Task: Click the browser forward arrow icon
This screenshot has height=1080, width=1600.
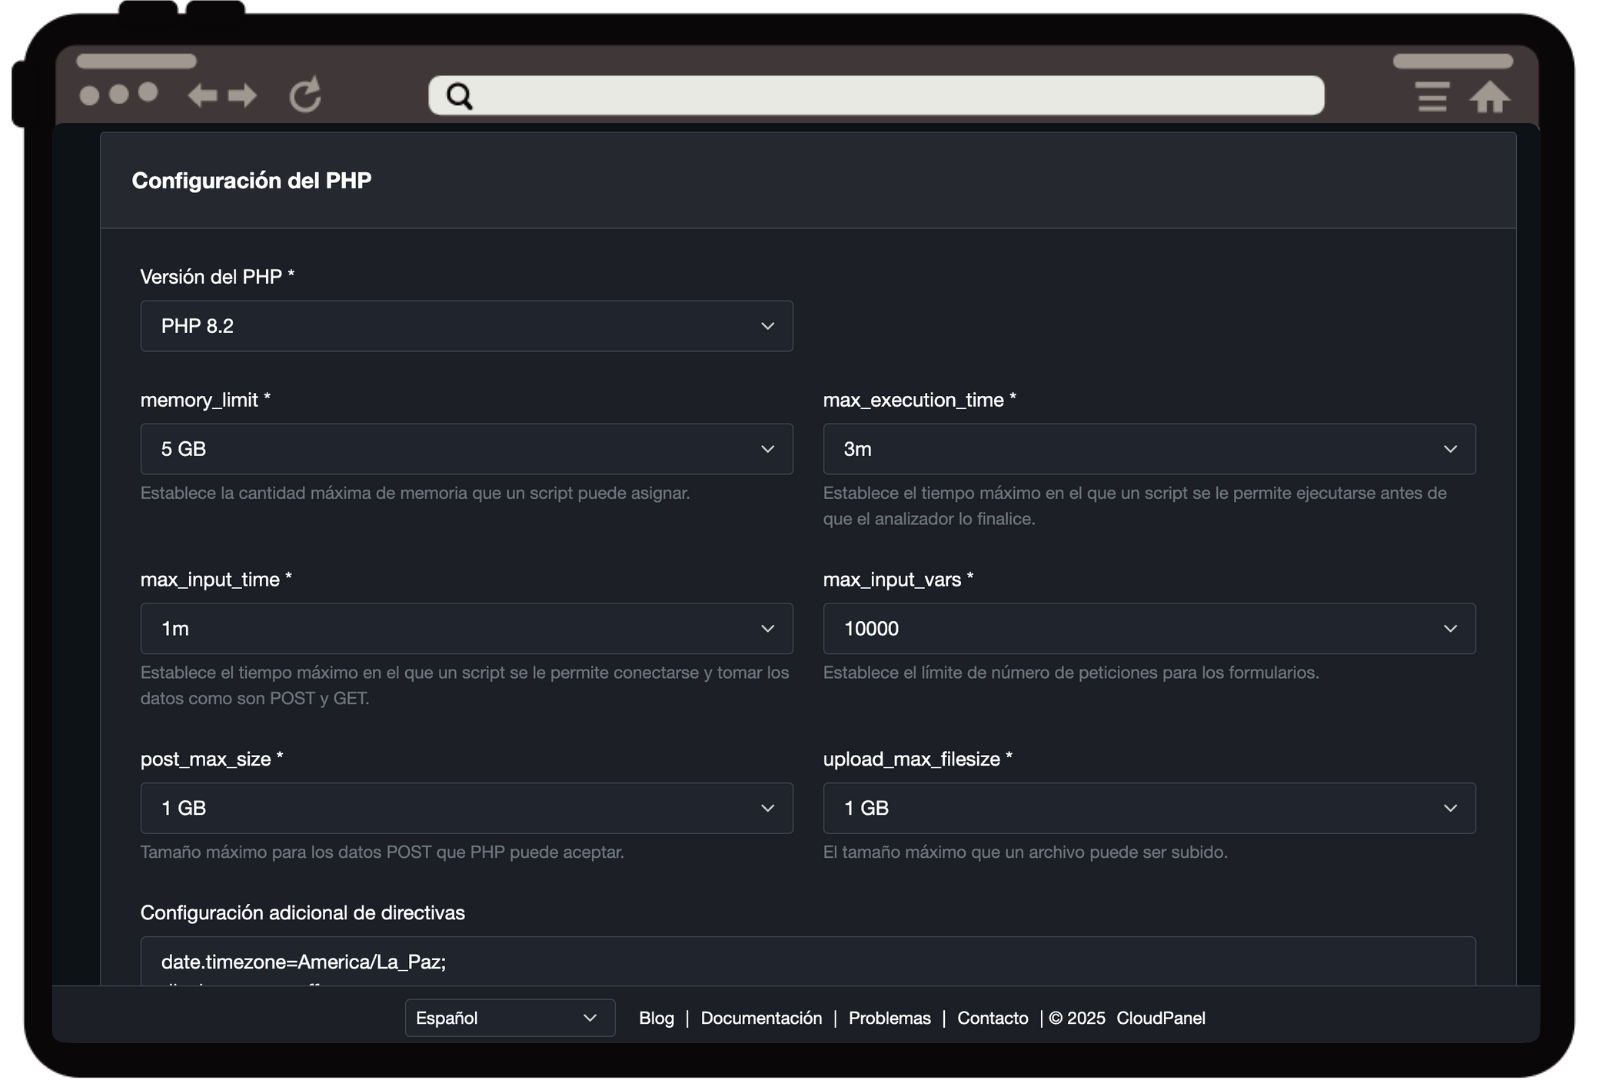Action: [243, 96]
